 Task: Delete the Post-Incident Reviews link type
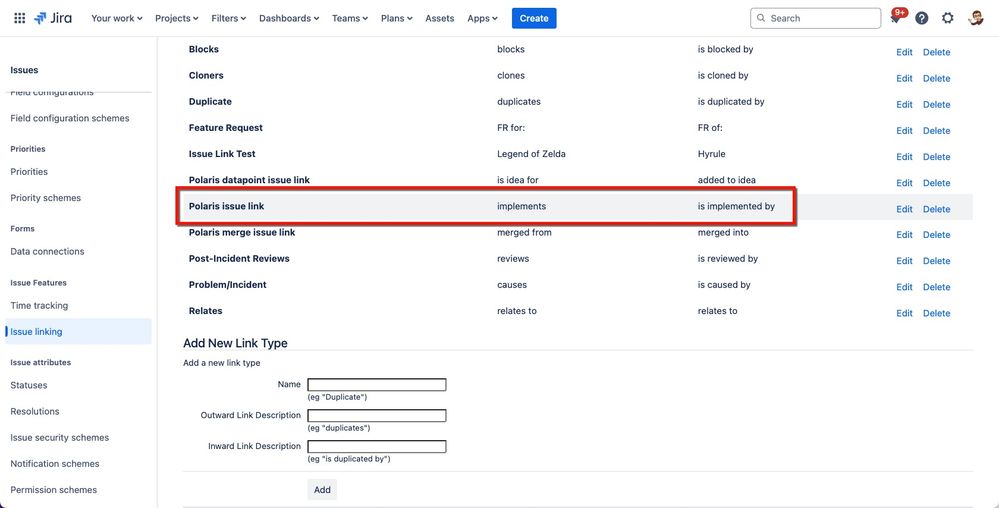[937, 261]
